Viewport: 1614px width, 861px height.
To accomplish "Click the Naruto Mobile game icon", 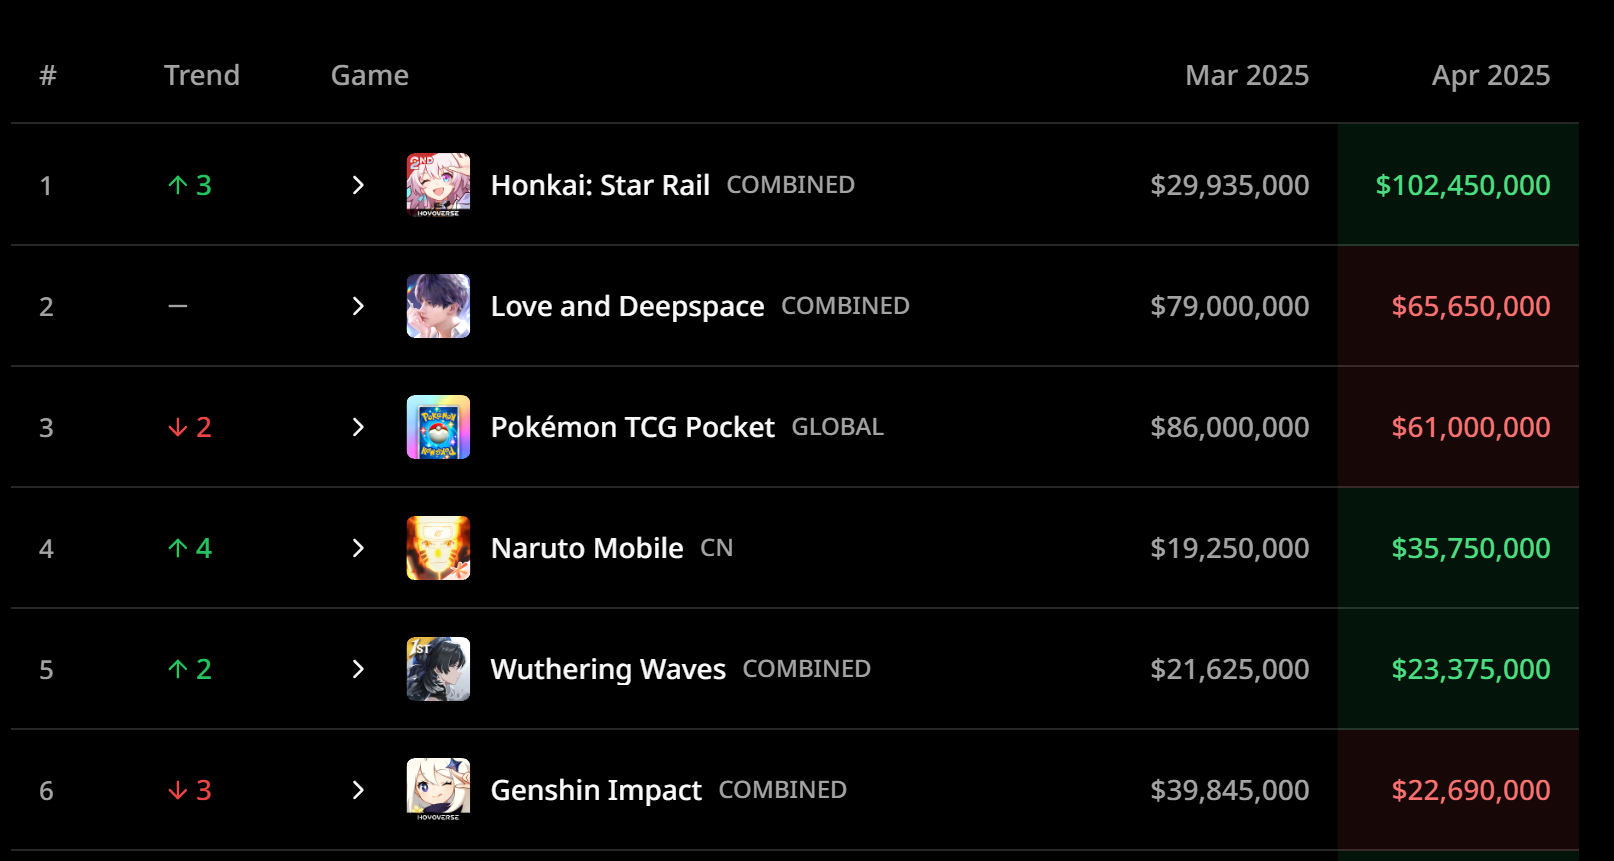I will [438, 548].
